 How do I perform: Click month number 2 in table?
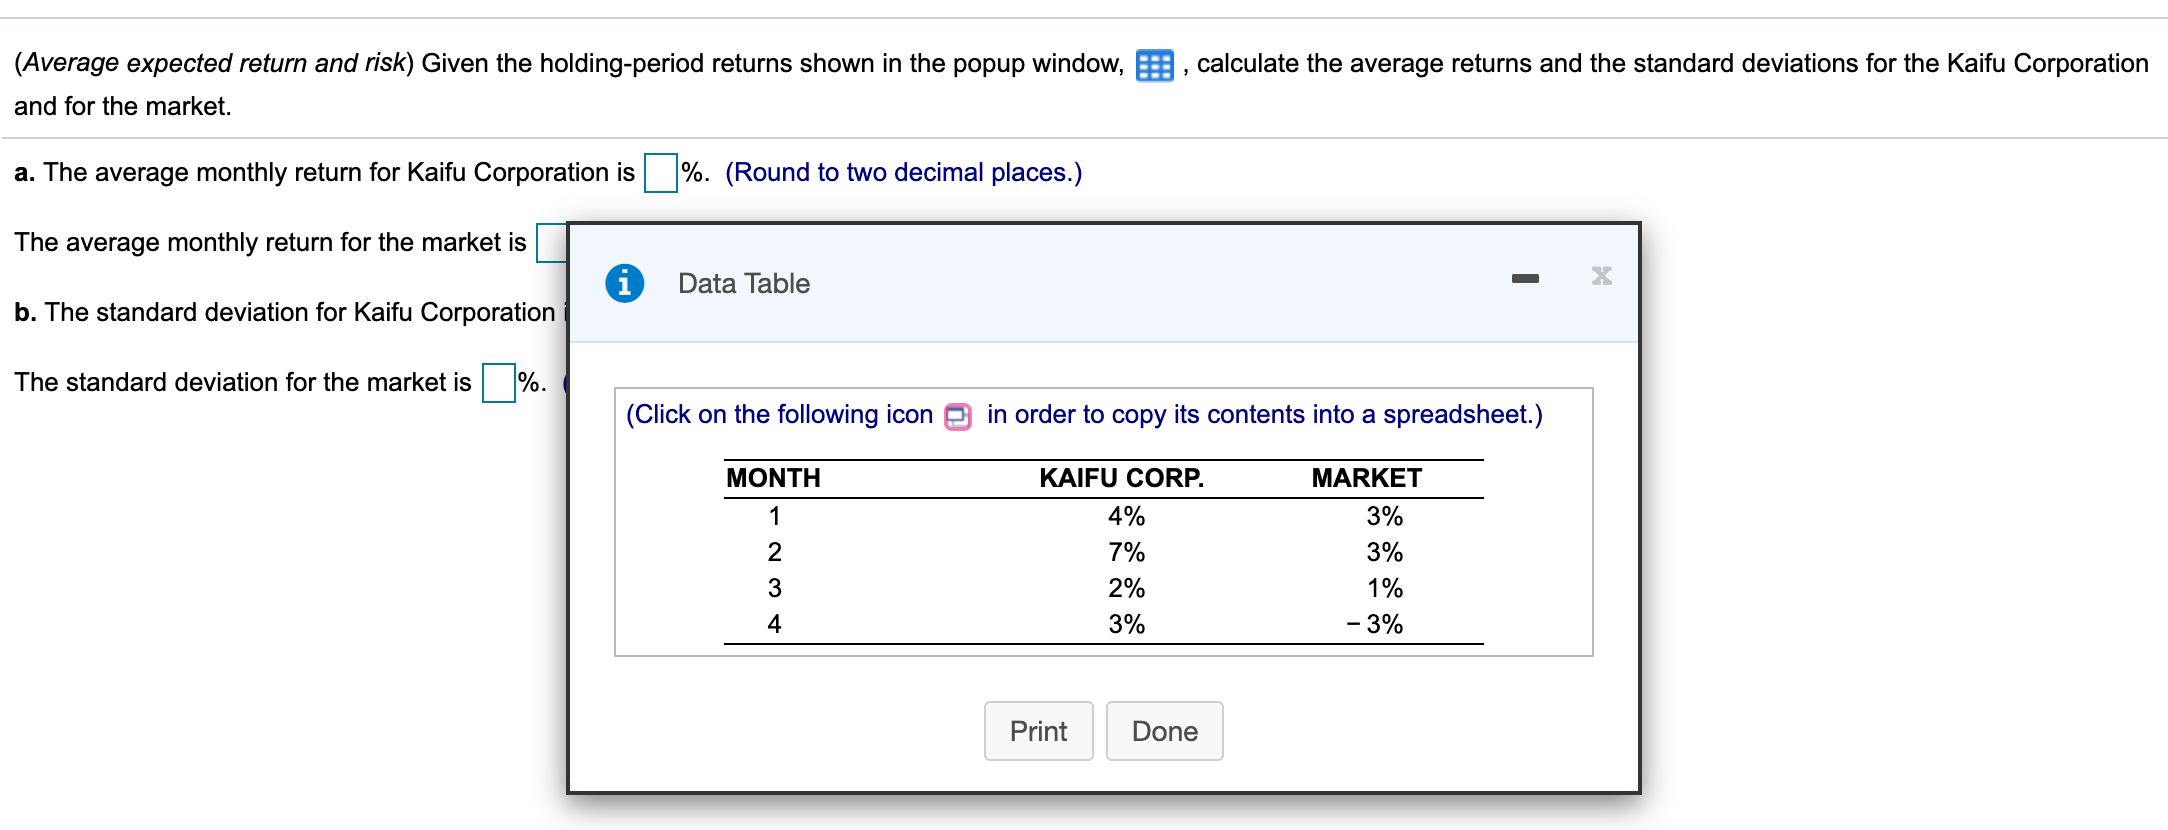tap(774, 552)
